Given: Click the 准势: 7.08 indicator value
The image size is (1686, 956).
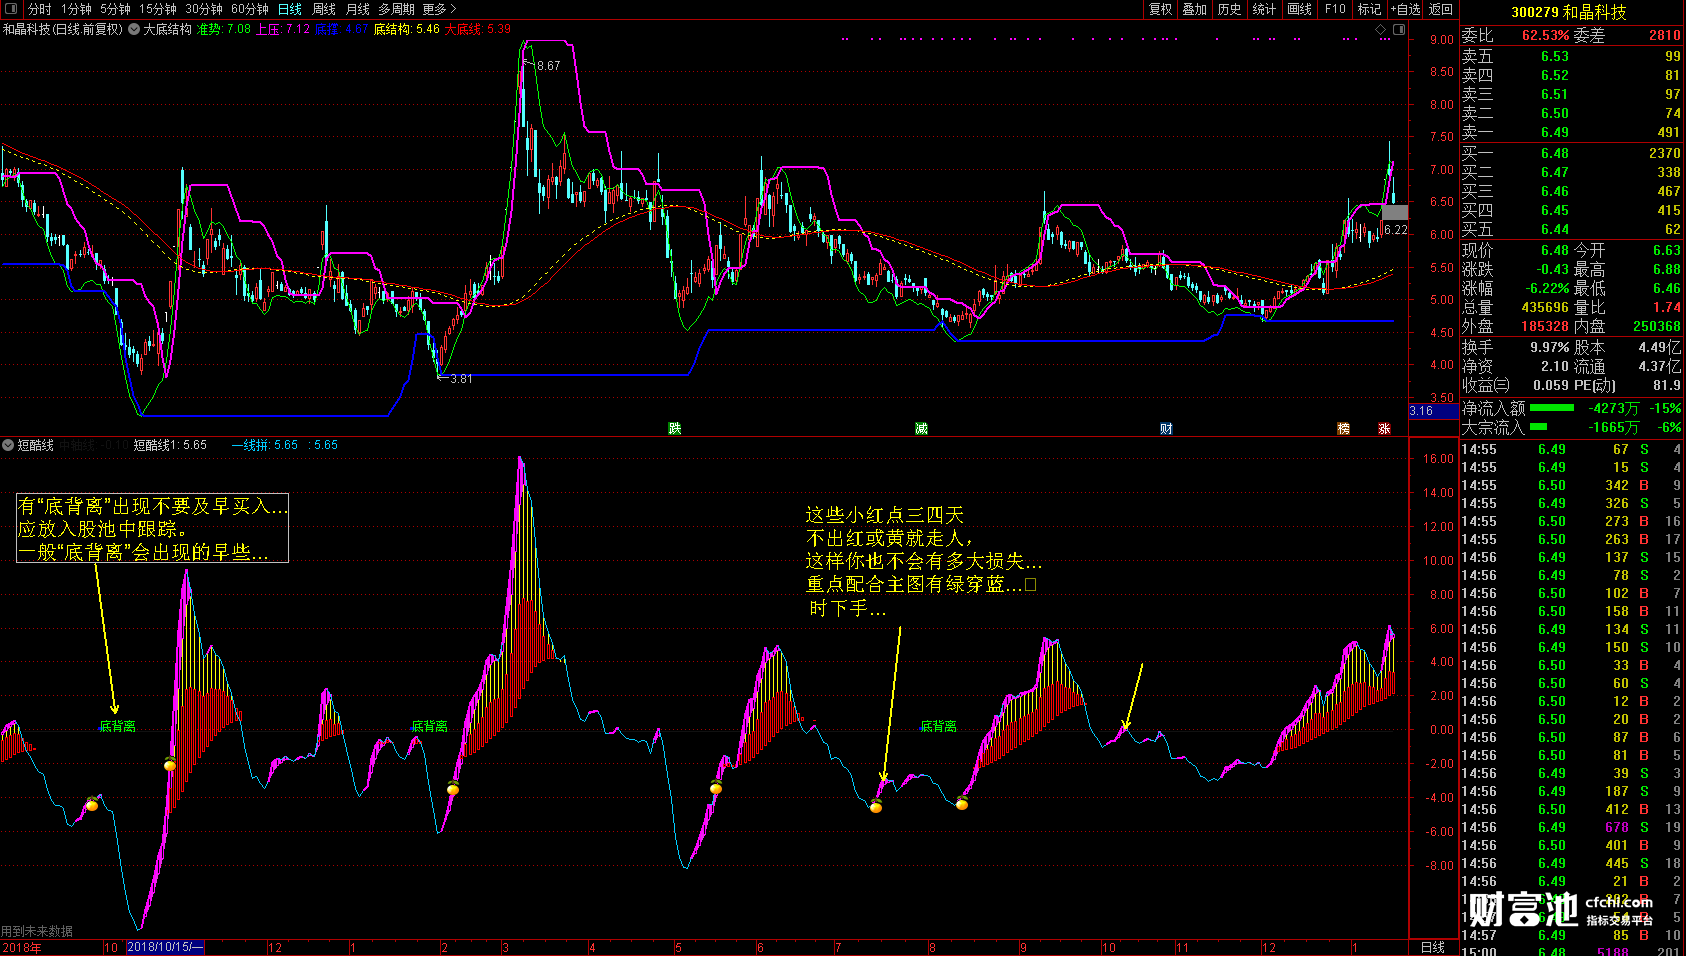Looking at the screenshot, I should [x=223, y=29].
